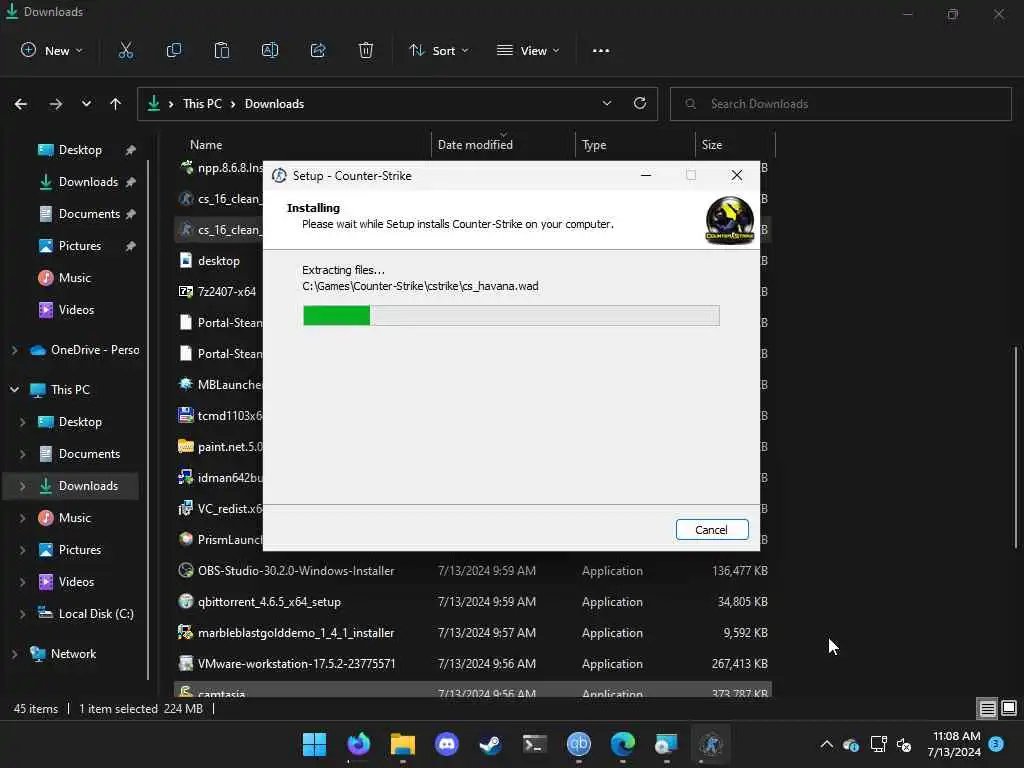The height and width of the screenshot is (768, 1024).
Task: Click the file list vertical scrollbar
Action: (x=1016, y=447)
